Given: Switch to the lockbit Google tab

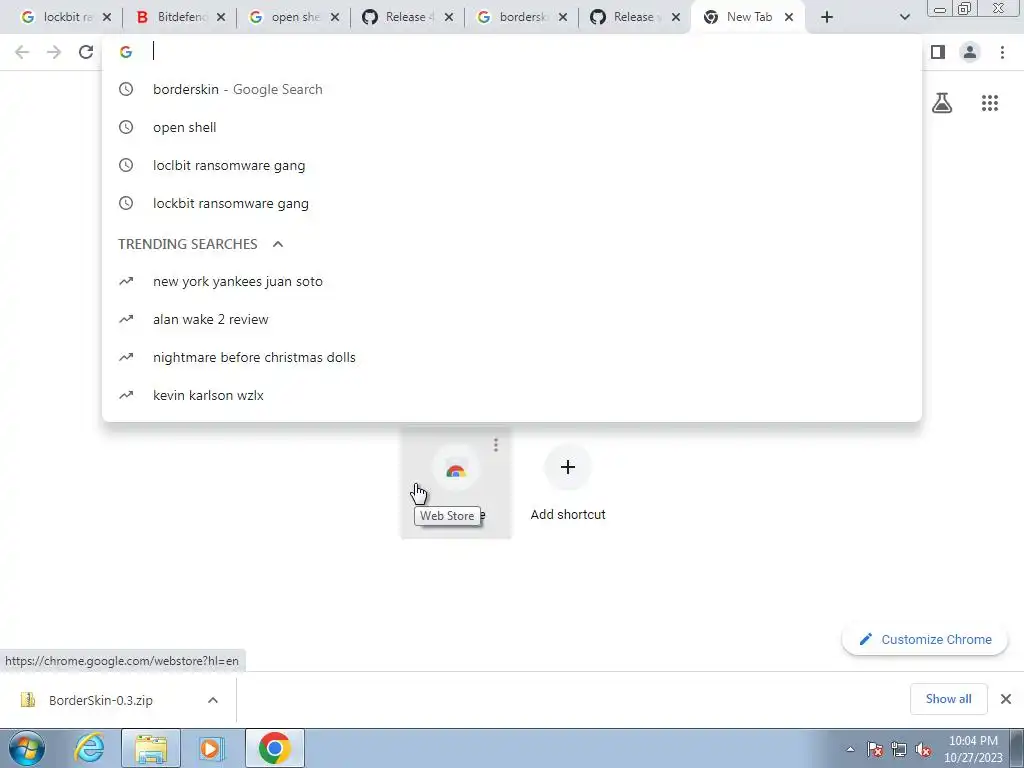Looking at the screenshot, I should coord(57,17).
